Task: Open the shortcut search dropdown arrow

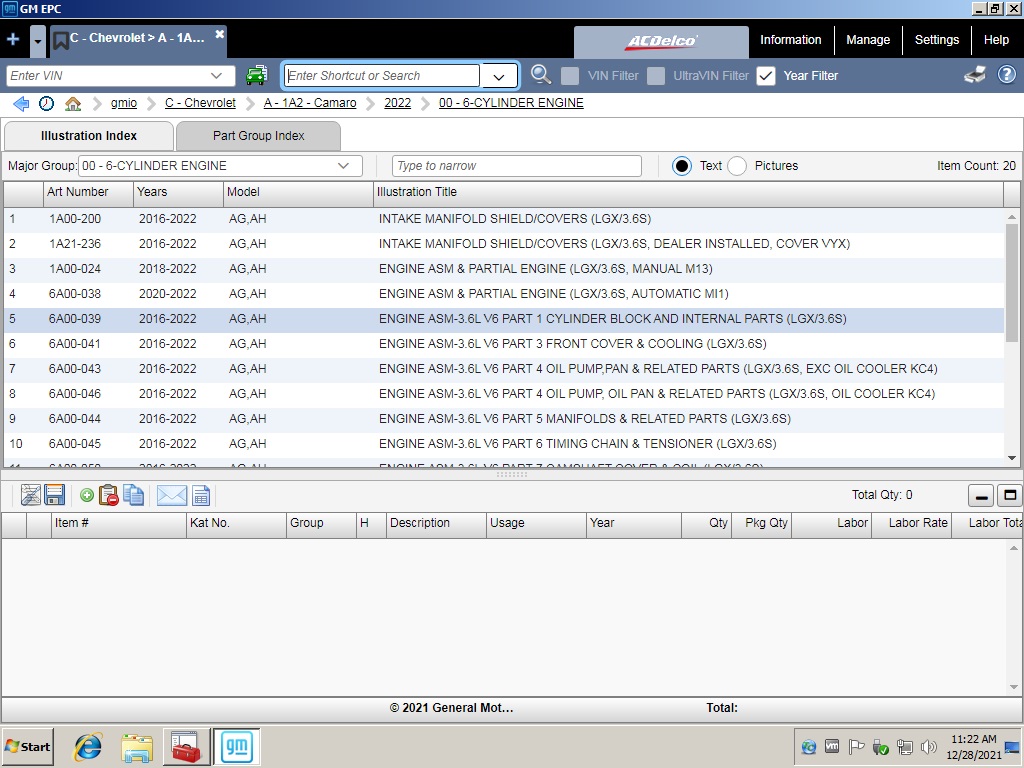Action: click(498, 75)
